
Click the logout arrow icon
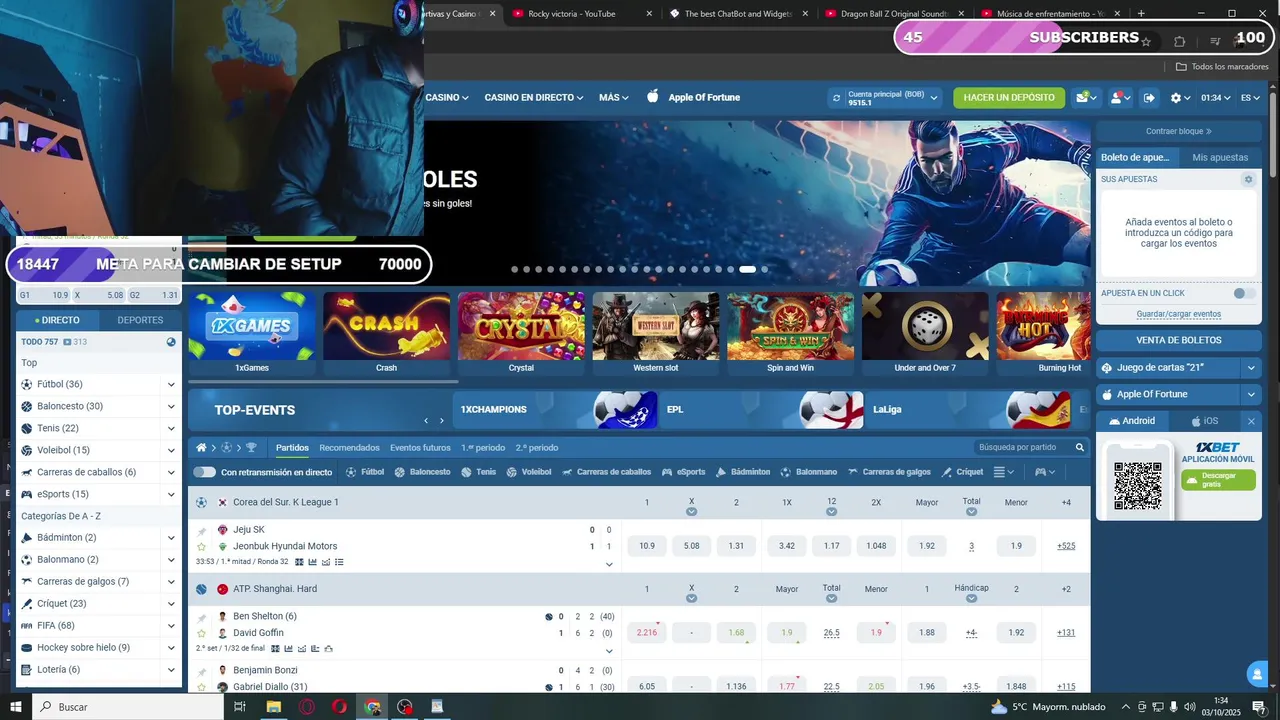1149,98
